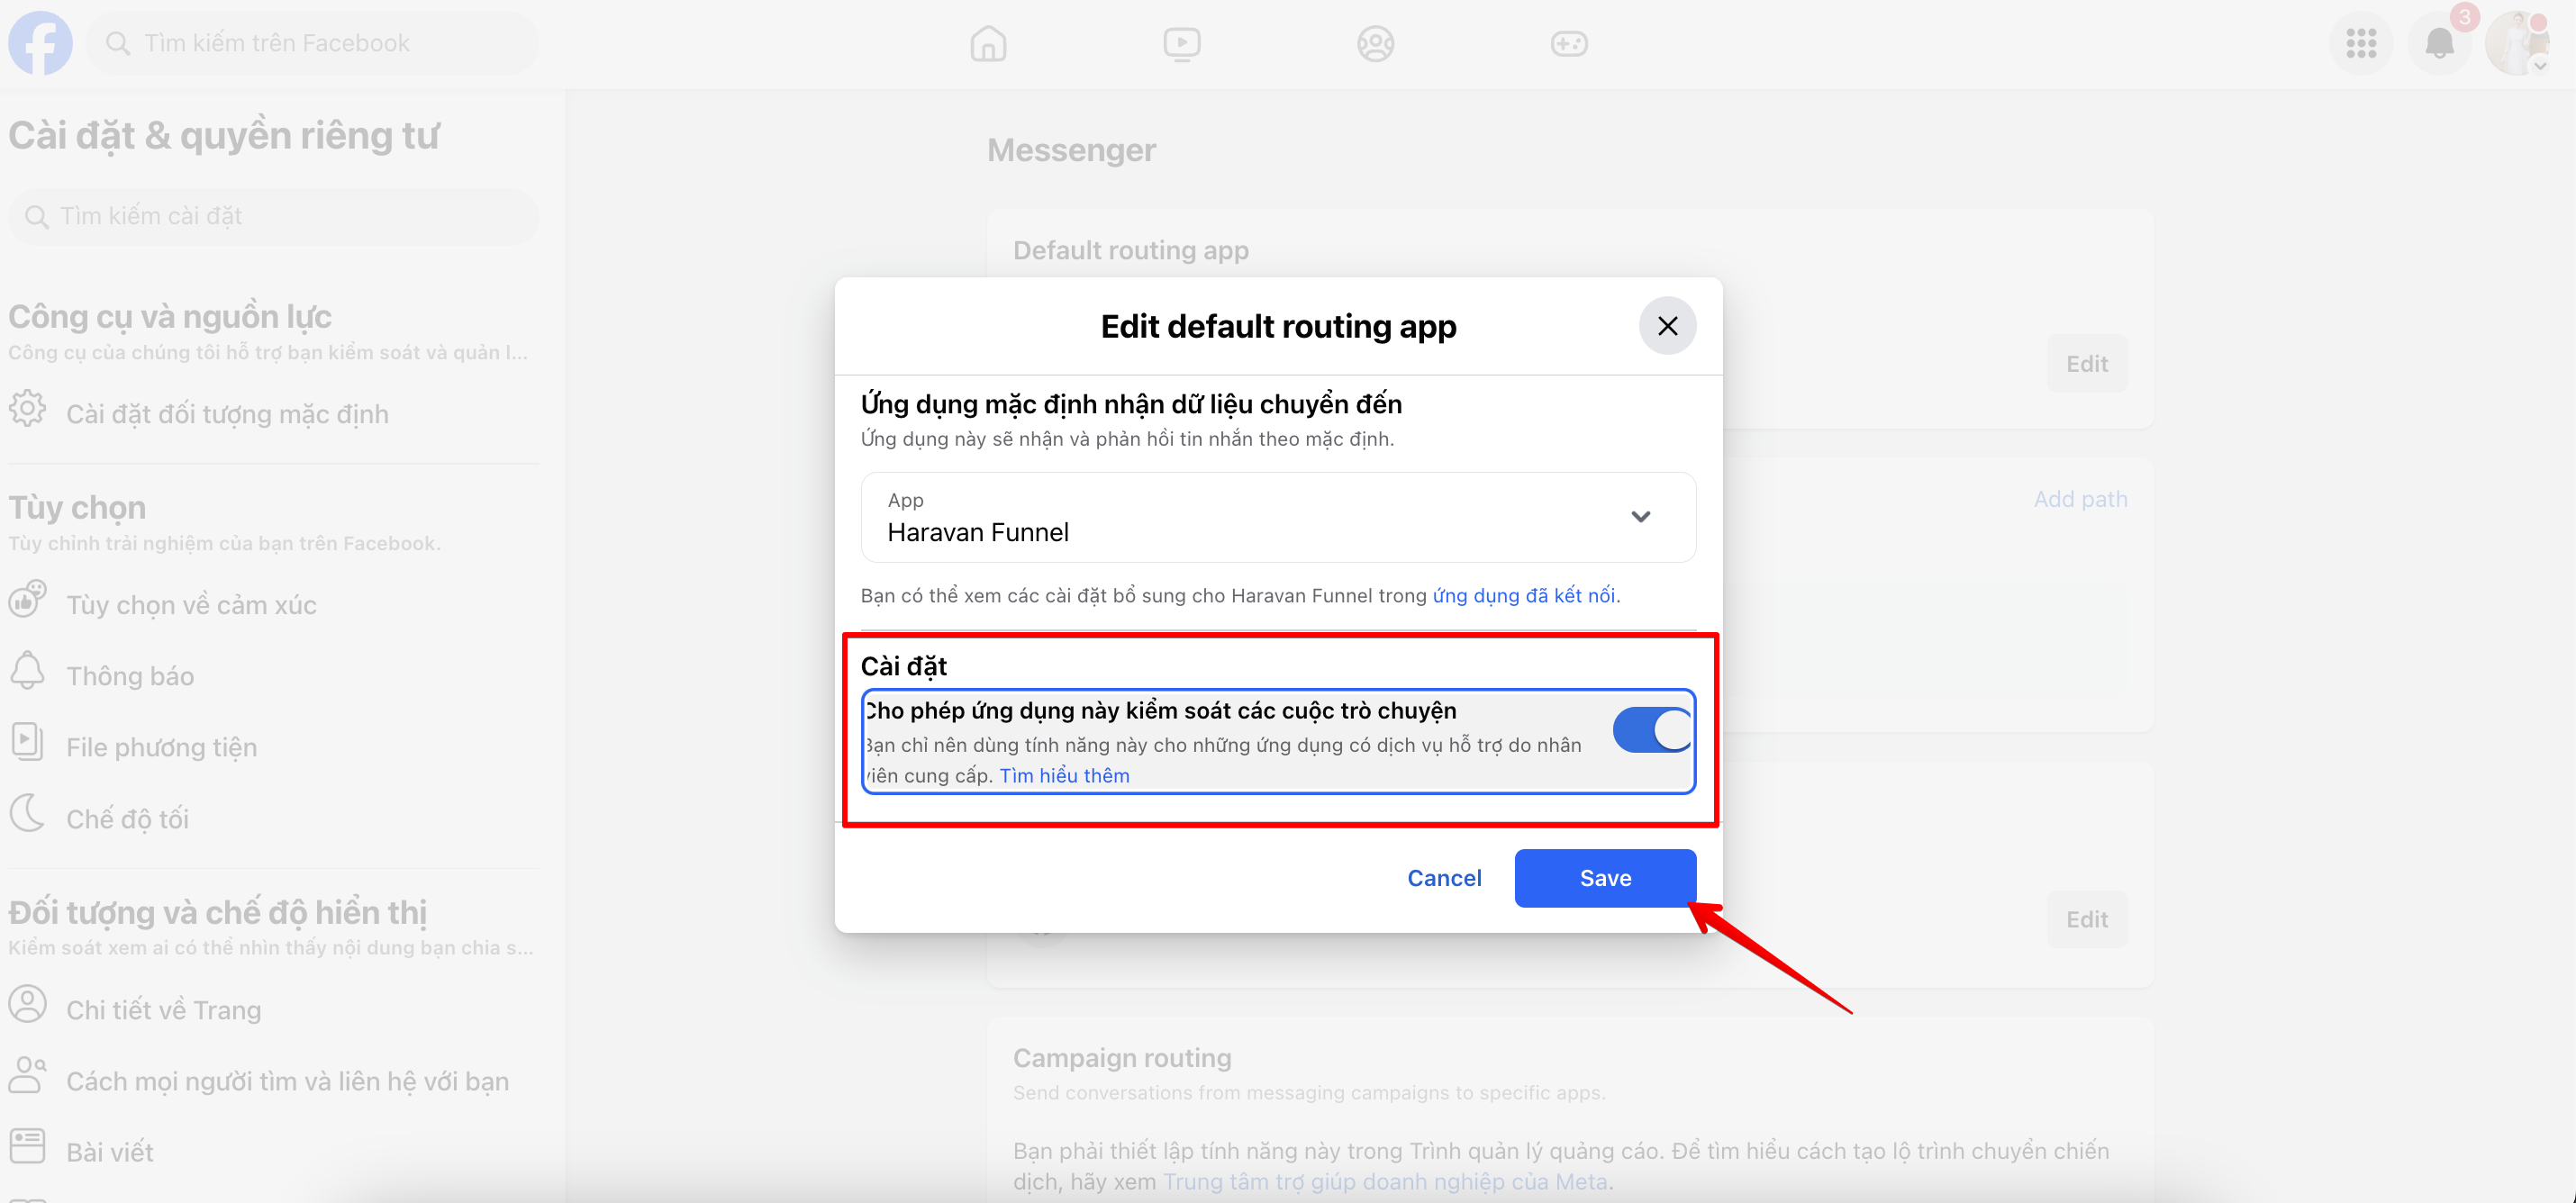The width and height of the screenshot is (2576, 1203).
Task: Open the 'ứng dụng đã kết nối' link
Action: pyautogui.click(x=1524, y=596)
